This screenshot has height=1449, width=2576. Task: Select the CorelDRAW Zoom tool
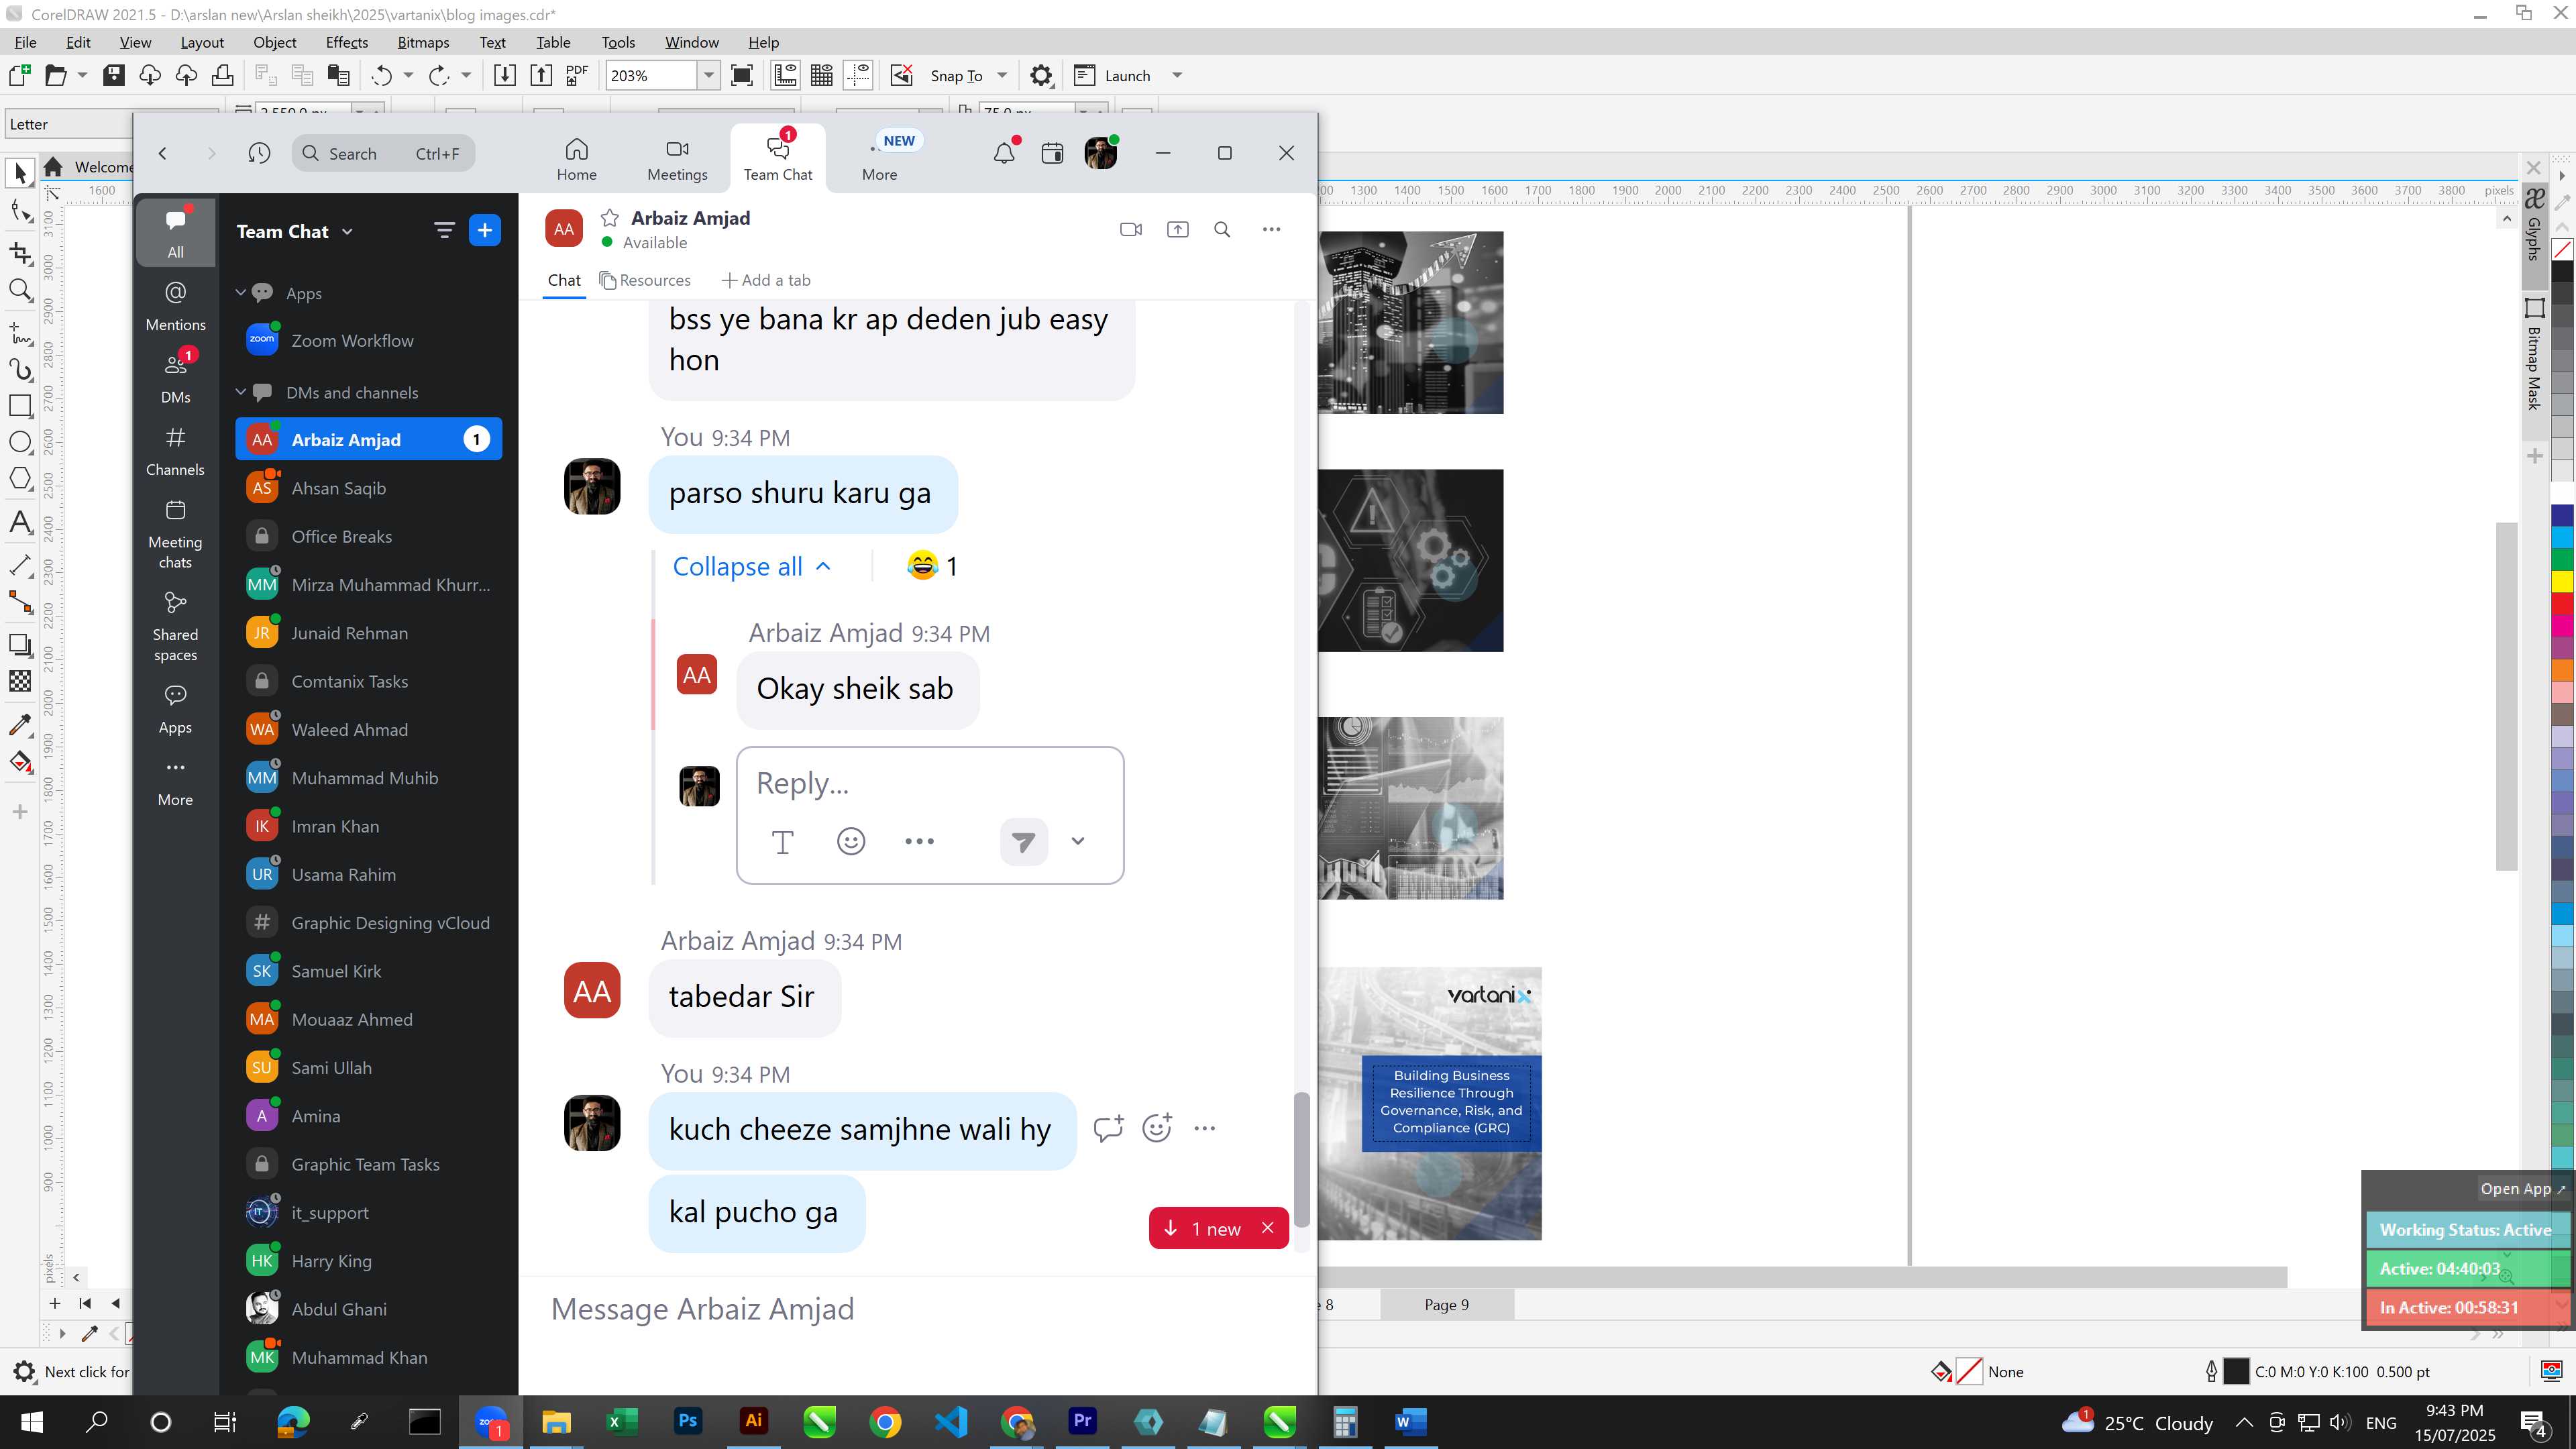[x=20, y=290]
